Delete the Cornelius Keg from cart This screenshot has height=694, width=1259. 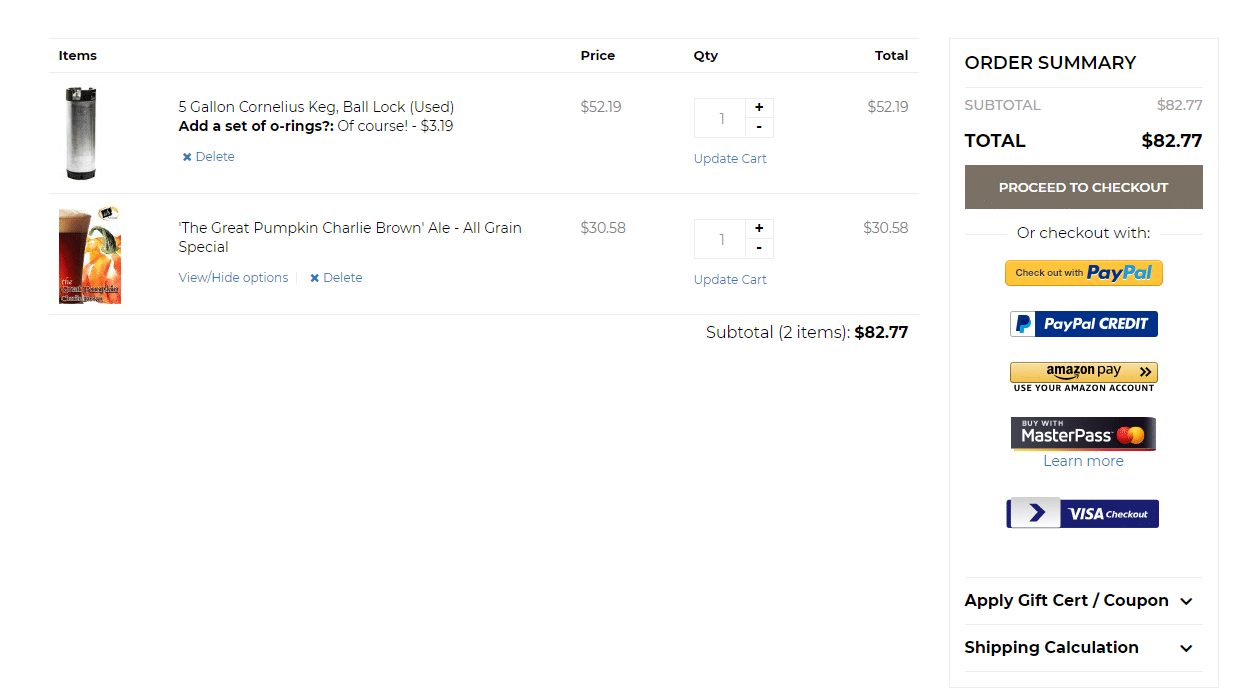coord(208,157)
